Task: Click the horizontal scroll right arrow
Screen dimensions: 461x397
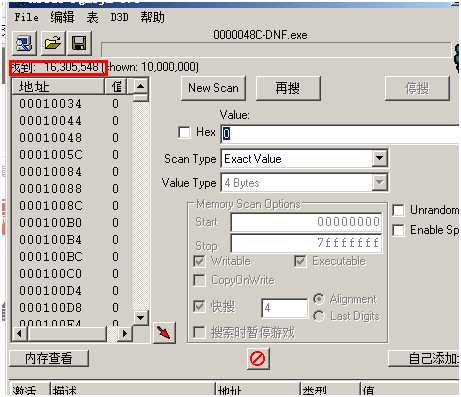Action: (x=125, y=334)
